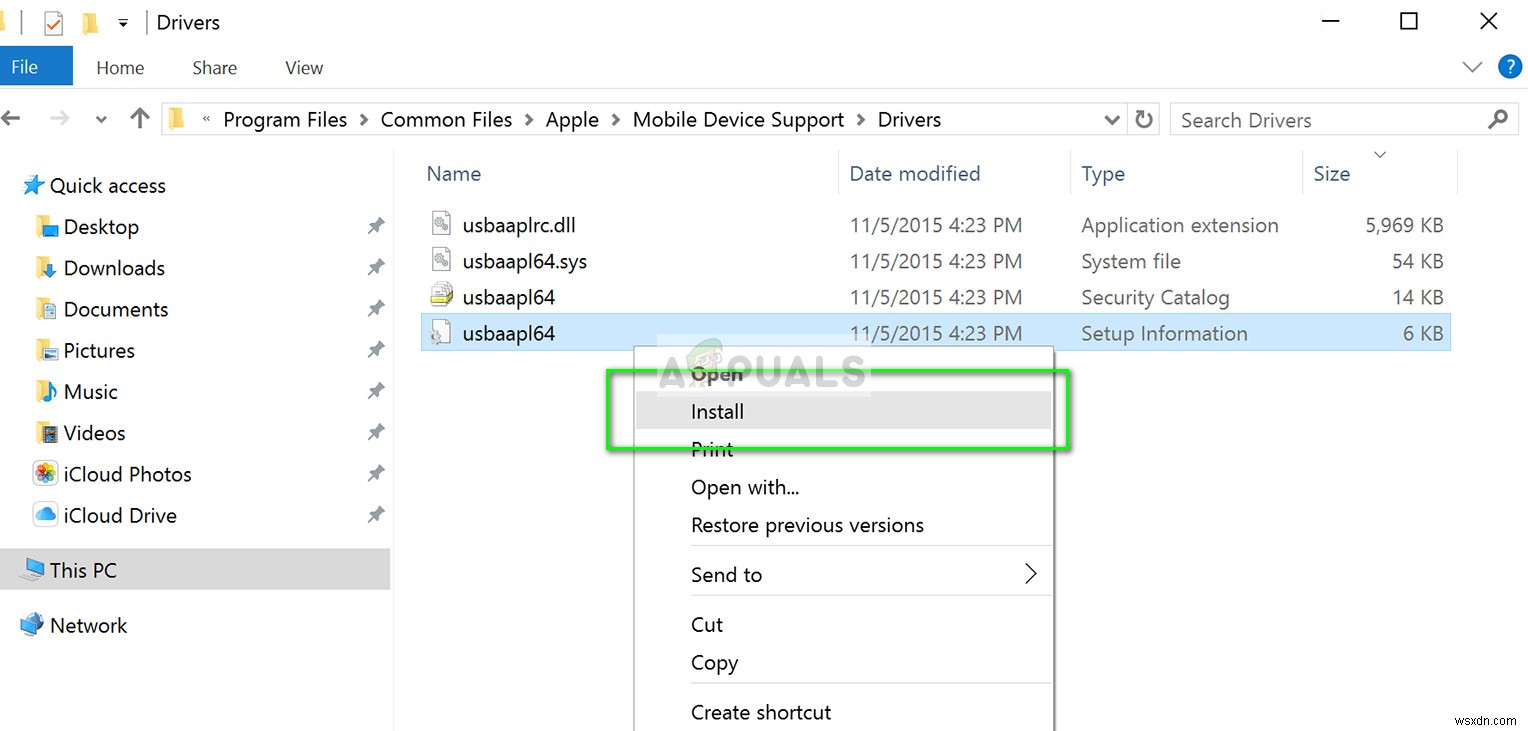Unpin Desktop from Quick access
Image resolution: width=1528 pixels, height=731 pixels.
coord(375,226)
